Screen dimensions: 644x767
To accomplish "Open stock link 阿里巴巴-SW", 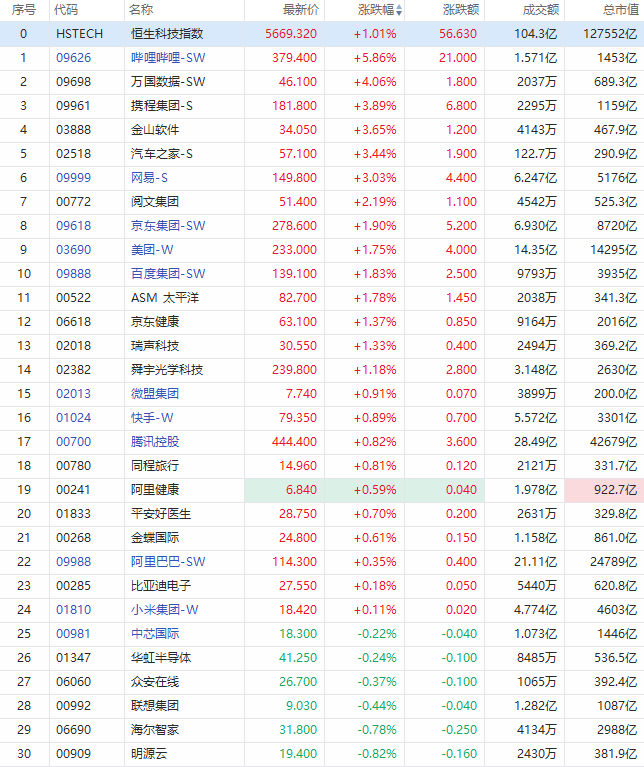I will (x=168, y=561).
